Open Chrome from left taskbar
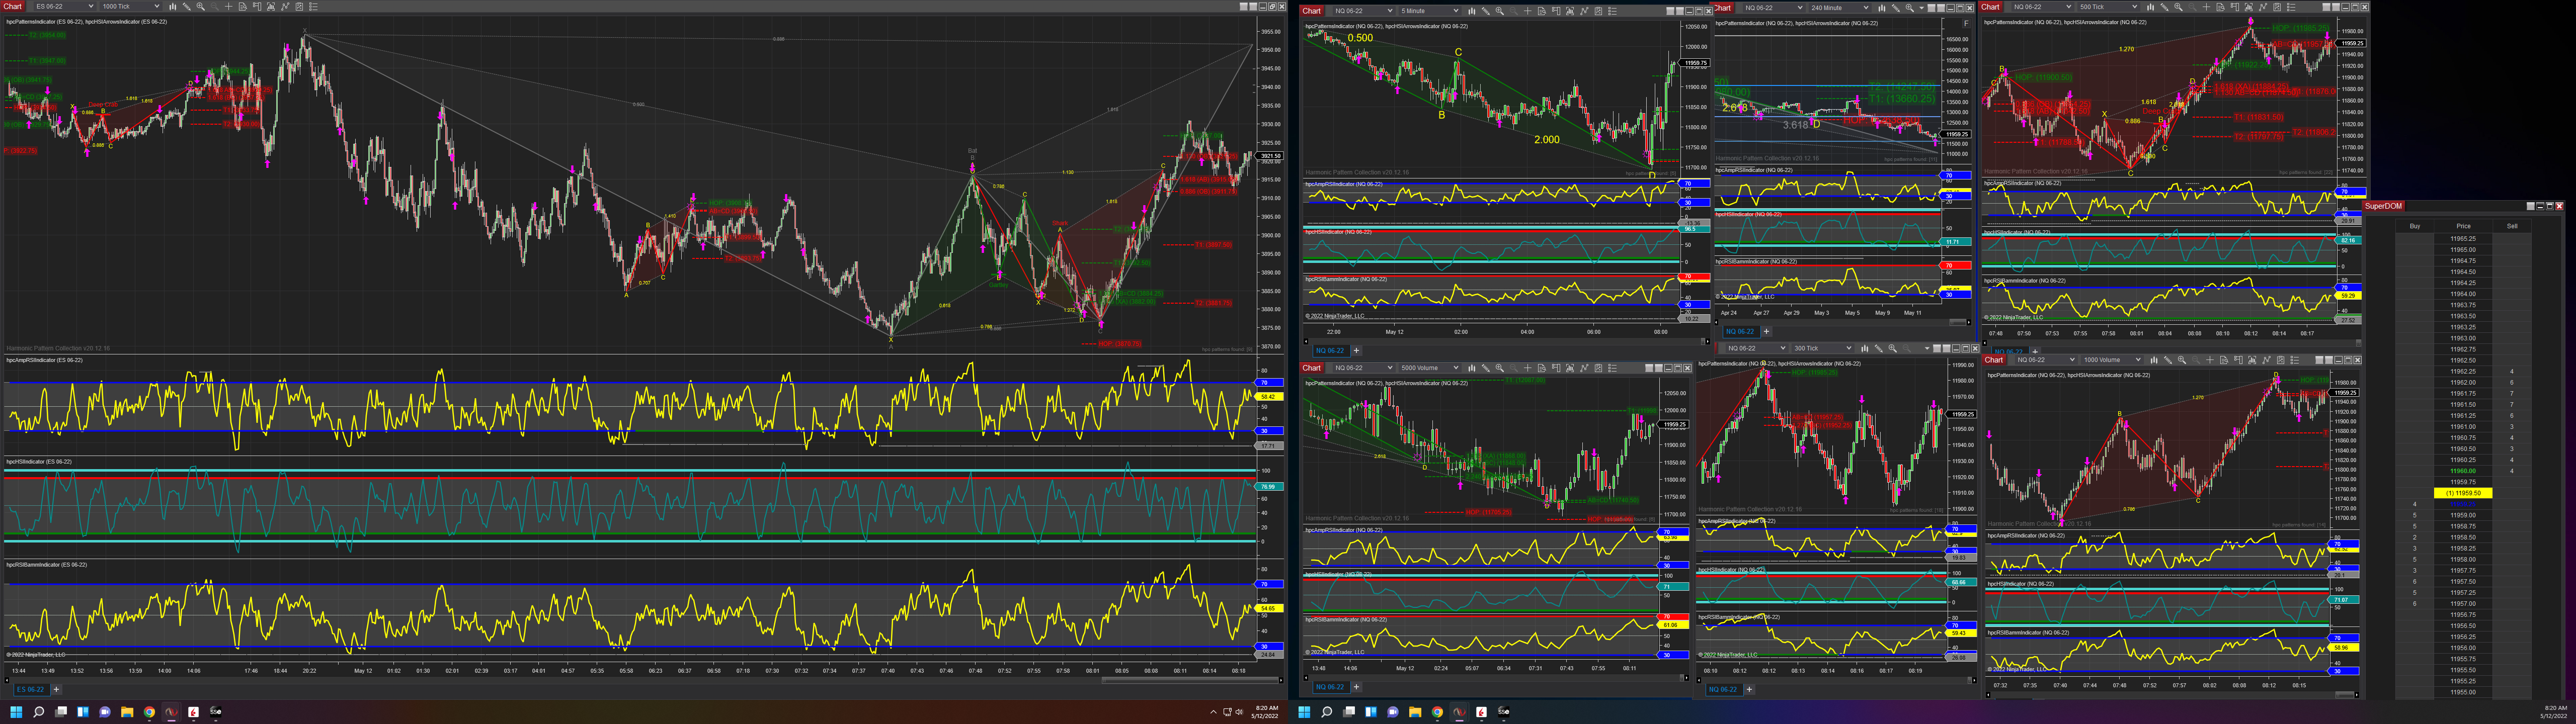This screenshot has width=2576, height=724. 149,712
